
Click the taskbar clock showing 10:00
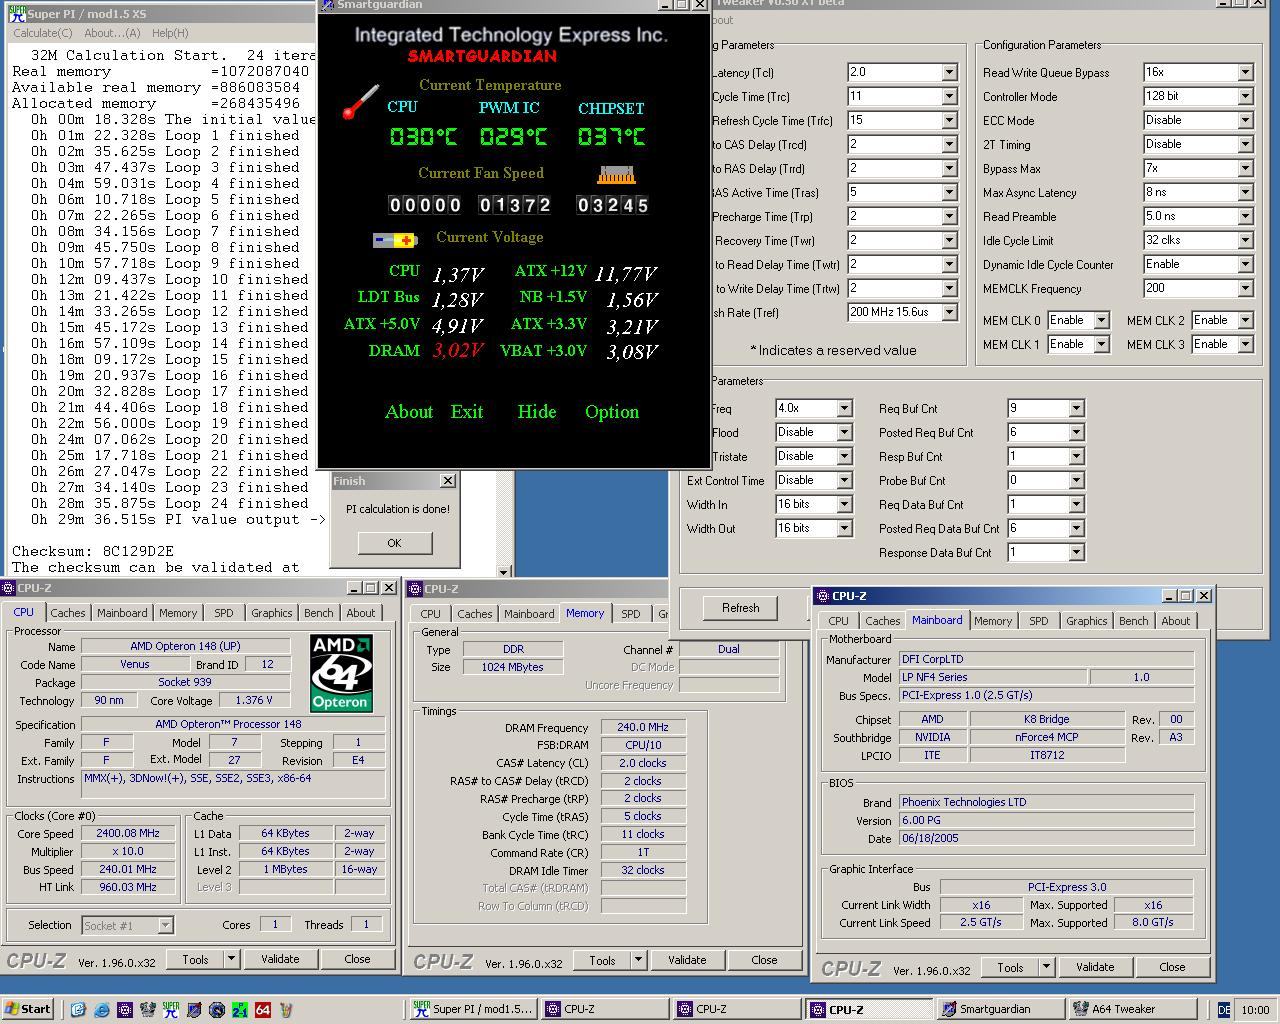click(1255, 1009)
